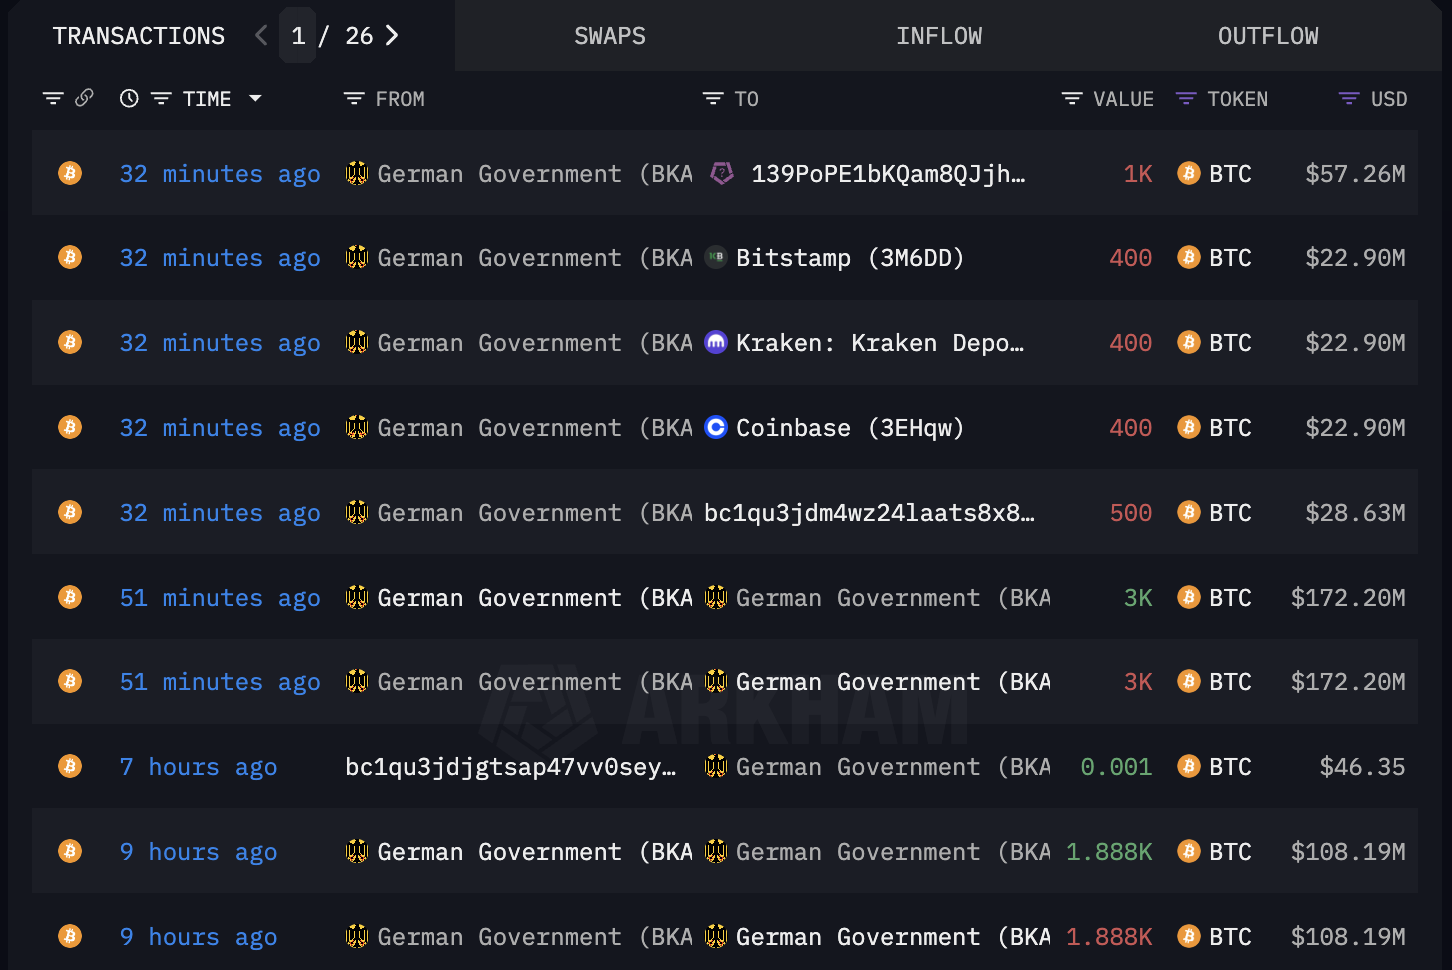
Task: Click "$22.90M" in the Coinbase row
Action: pyautogui.click(x=1355, y=427)
